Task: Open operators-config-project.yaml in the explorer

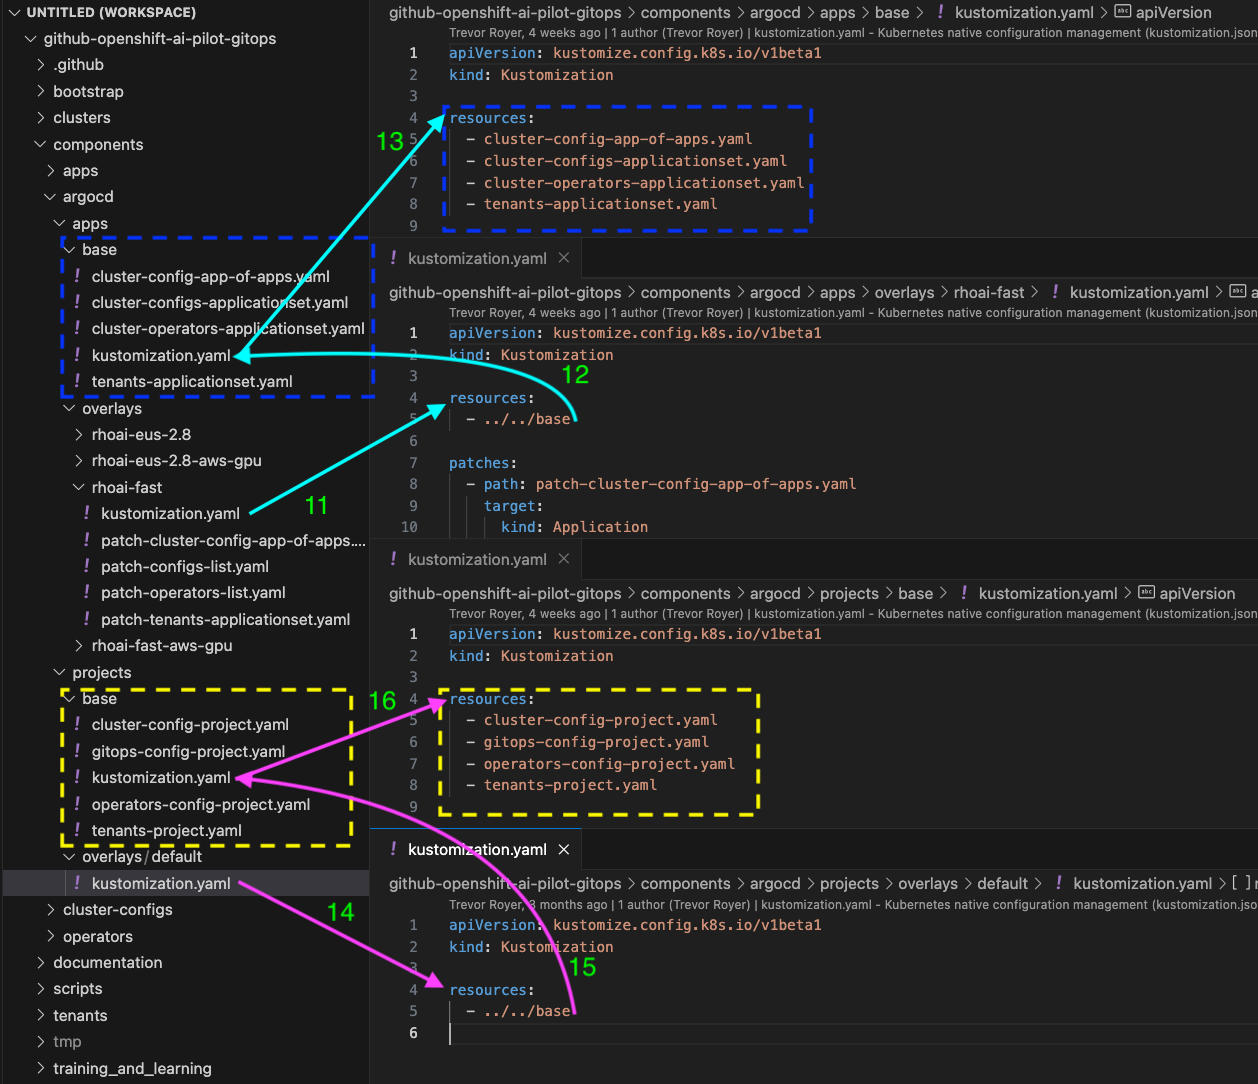Action: tap(200, 804)
